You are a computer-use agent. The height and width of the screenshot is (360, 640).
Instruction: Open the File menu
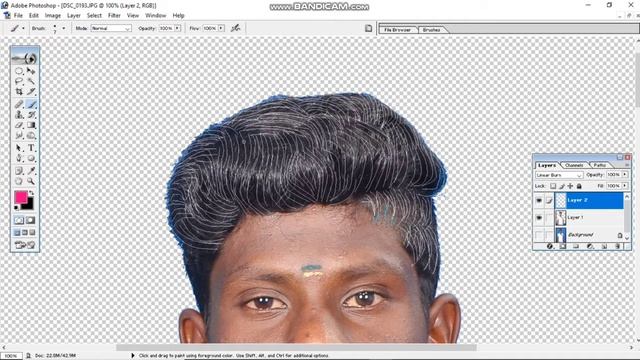tap(18, 16)
